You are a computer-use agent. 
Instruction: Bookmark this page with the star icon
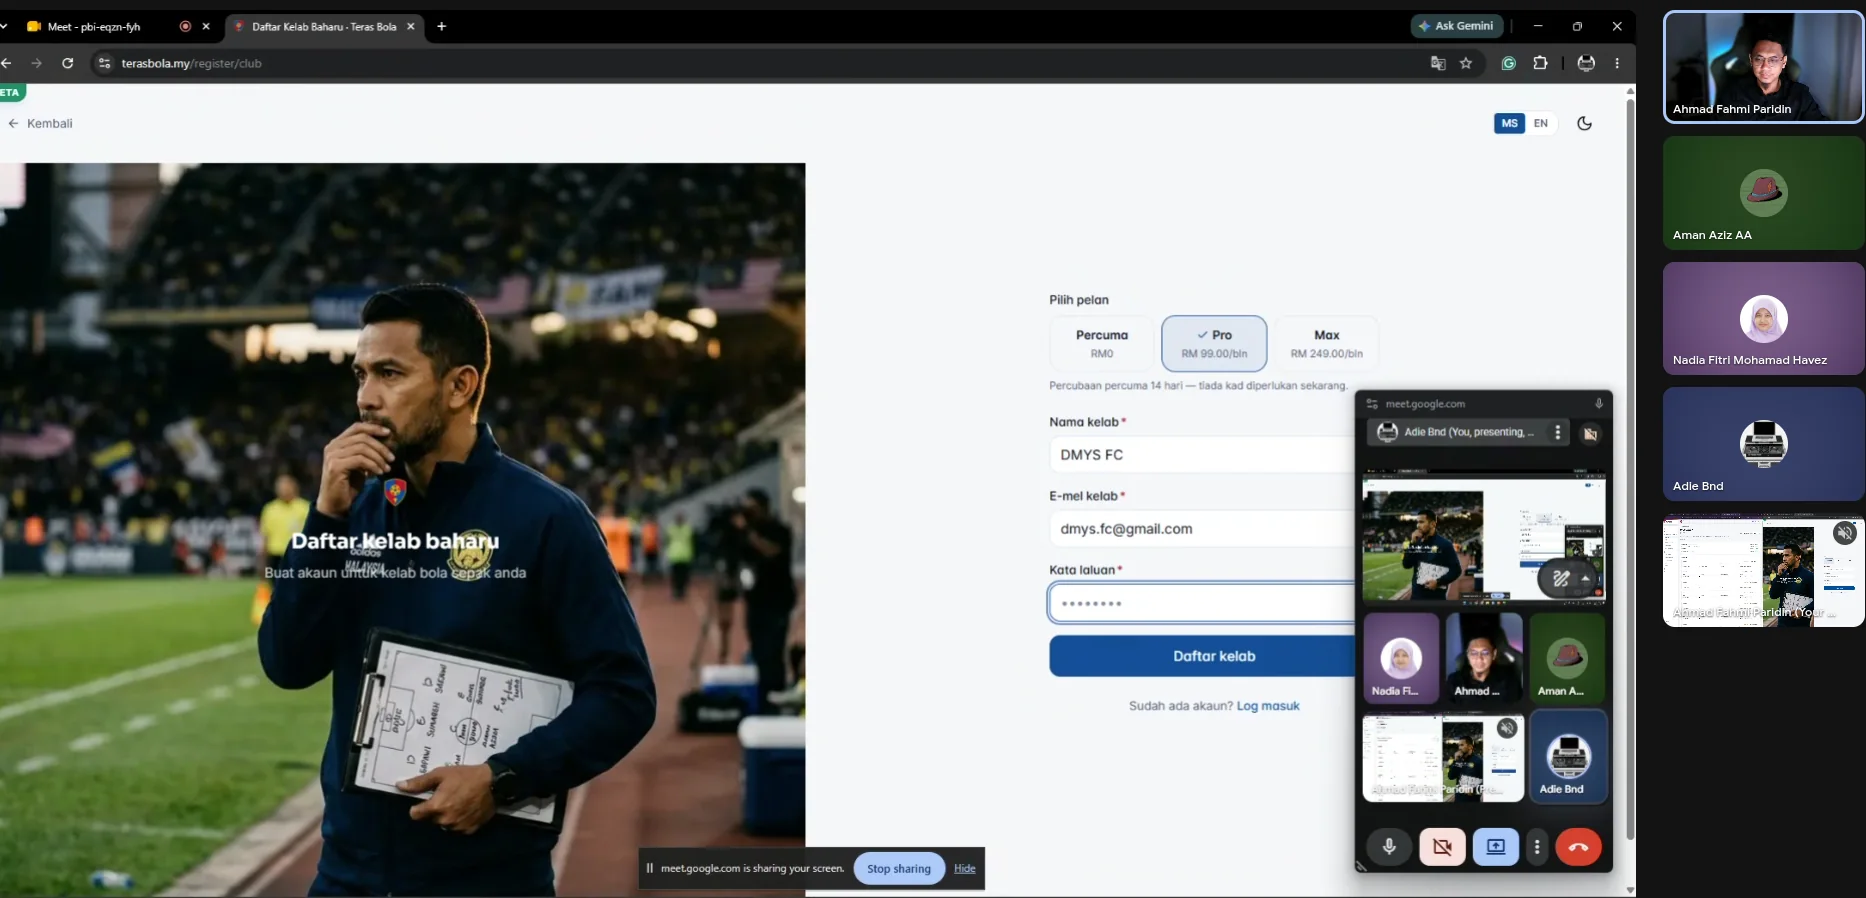click(x=1466, y=63)
